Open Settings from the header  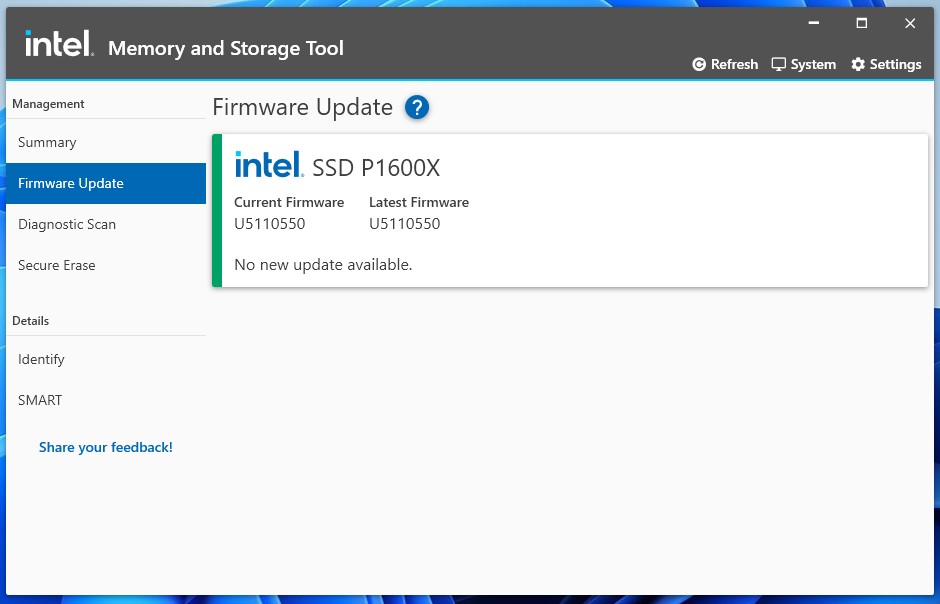[886, 64]
